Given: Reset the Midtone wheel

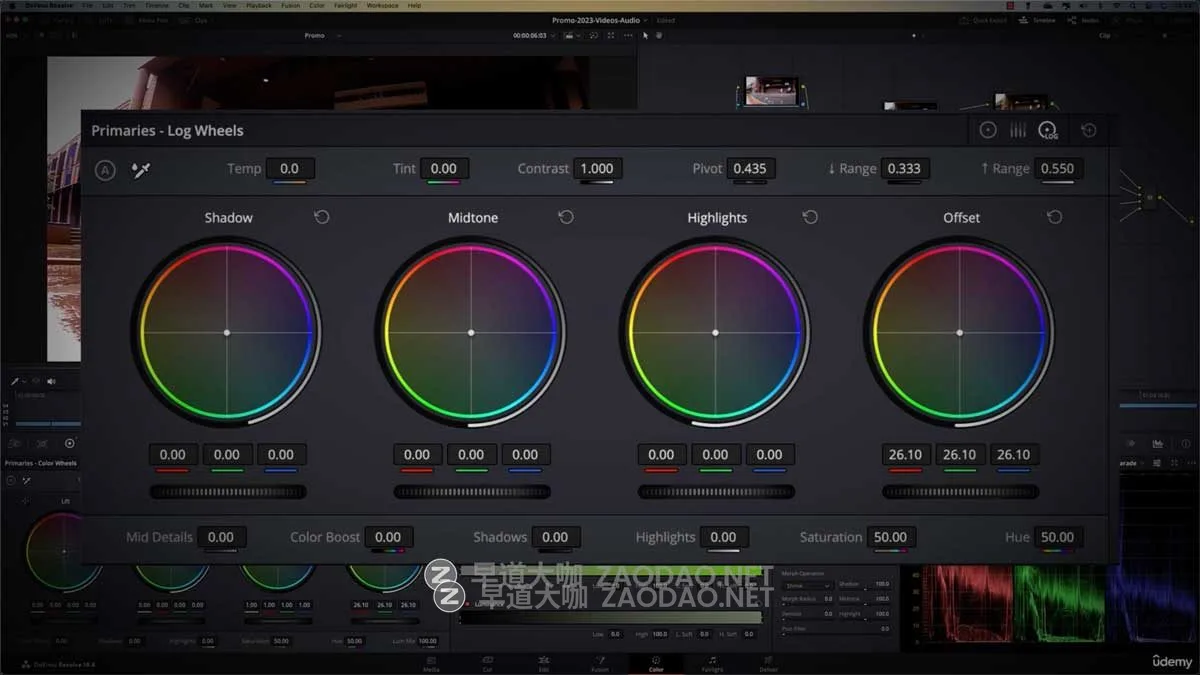Looking at the screenshot, I should 565,217.
